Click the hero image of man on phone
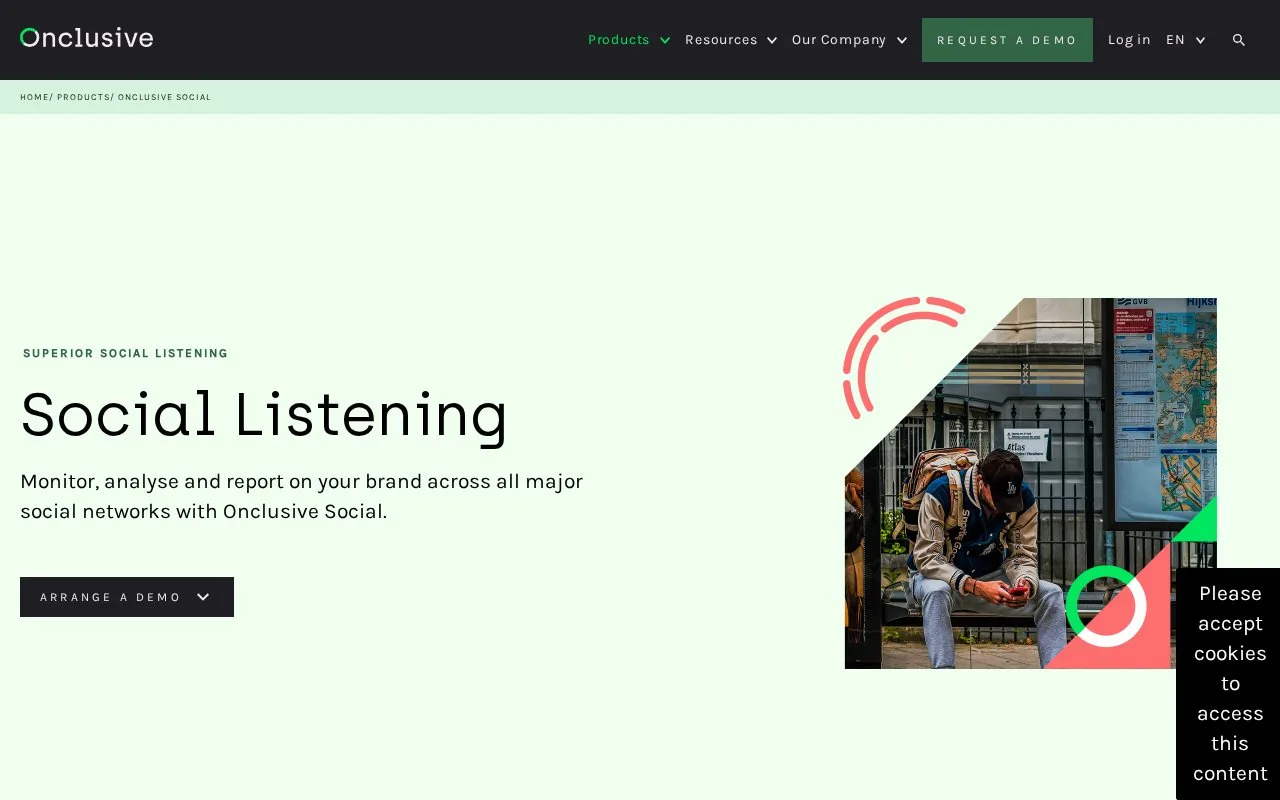 [x=1030, y=483]
